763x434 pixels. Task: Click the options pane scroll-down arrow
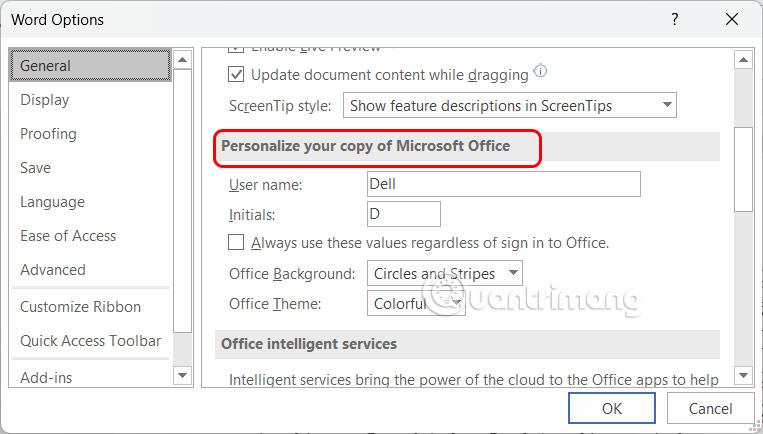[x=743, y=376]
